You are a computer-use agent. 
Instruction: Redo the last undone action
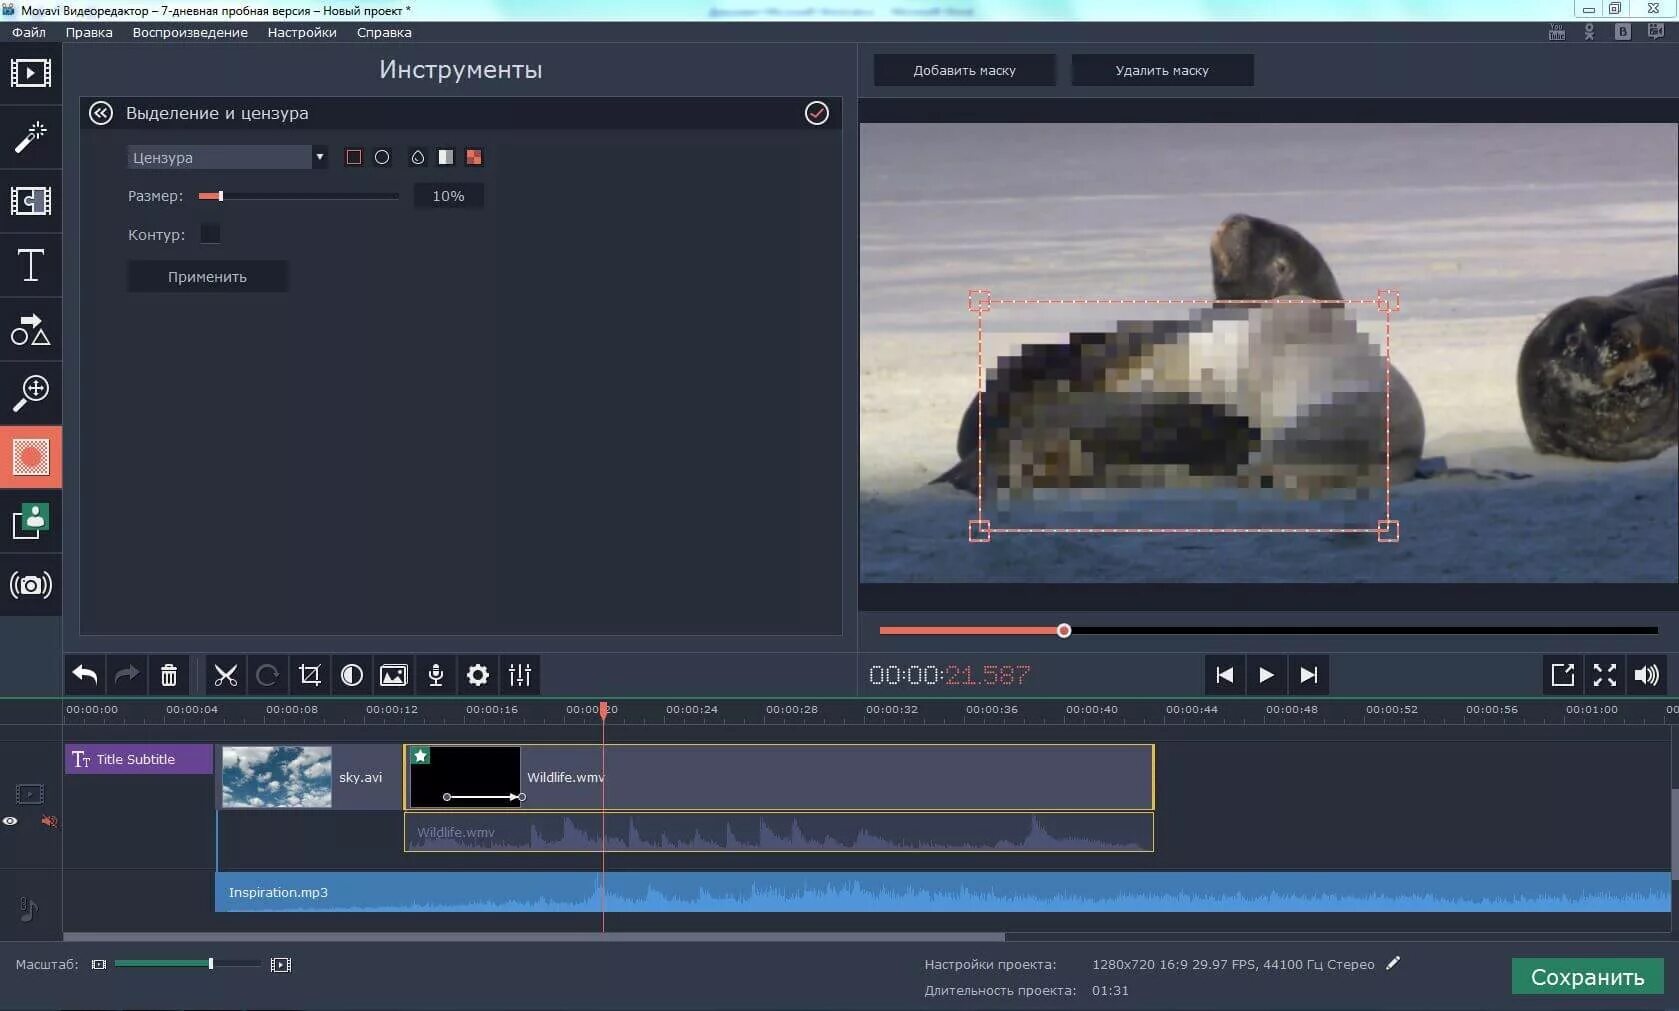(127, 675)
